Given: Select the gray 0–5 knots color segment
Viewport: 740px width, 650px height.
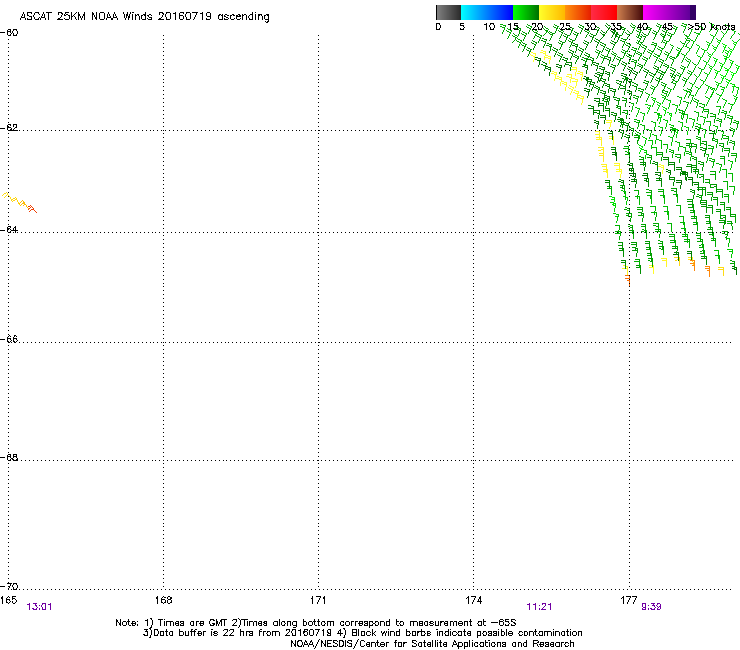Looking at the screenshot, I should coord(448,12).
